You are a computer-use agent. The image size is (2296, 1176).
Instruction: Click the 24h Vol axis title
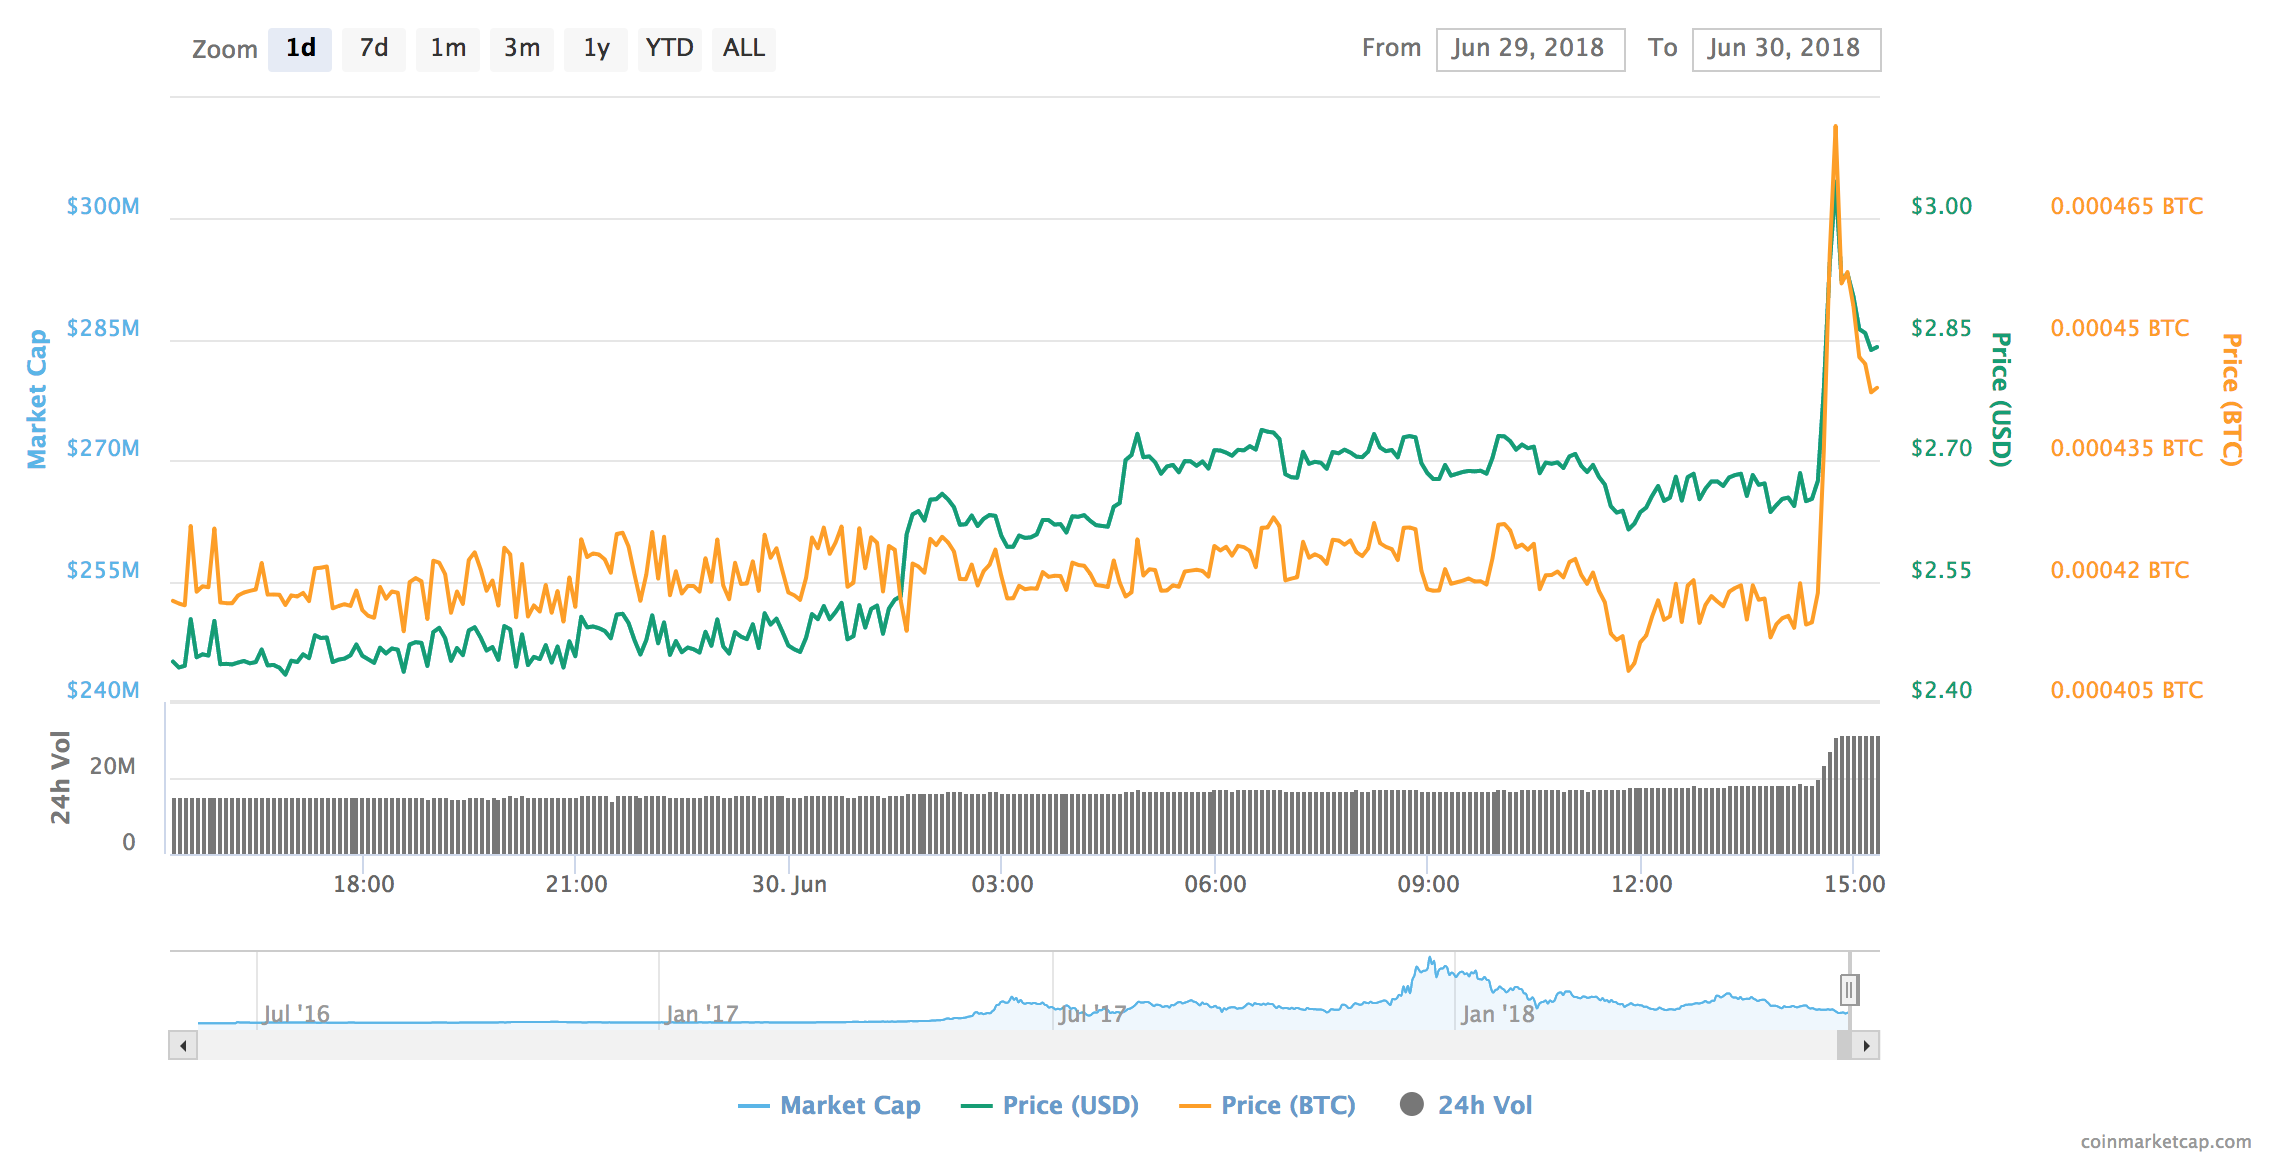[x=61, y=778]
